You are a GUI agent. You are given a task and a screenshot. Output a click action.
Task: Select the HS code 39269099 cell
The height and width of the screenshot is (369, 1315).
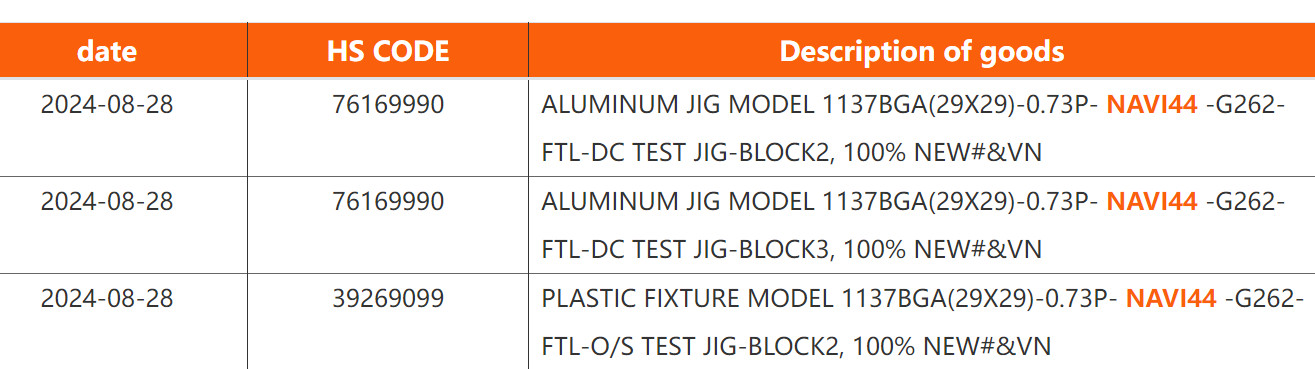pyautogui.click(x=388, y=299)
